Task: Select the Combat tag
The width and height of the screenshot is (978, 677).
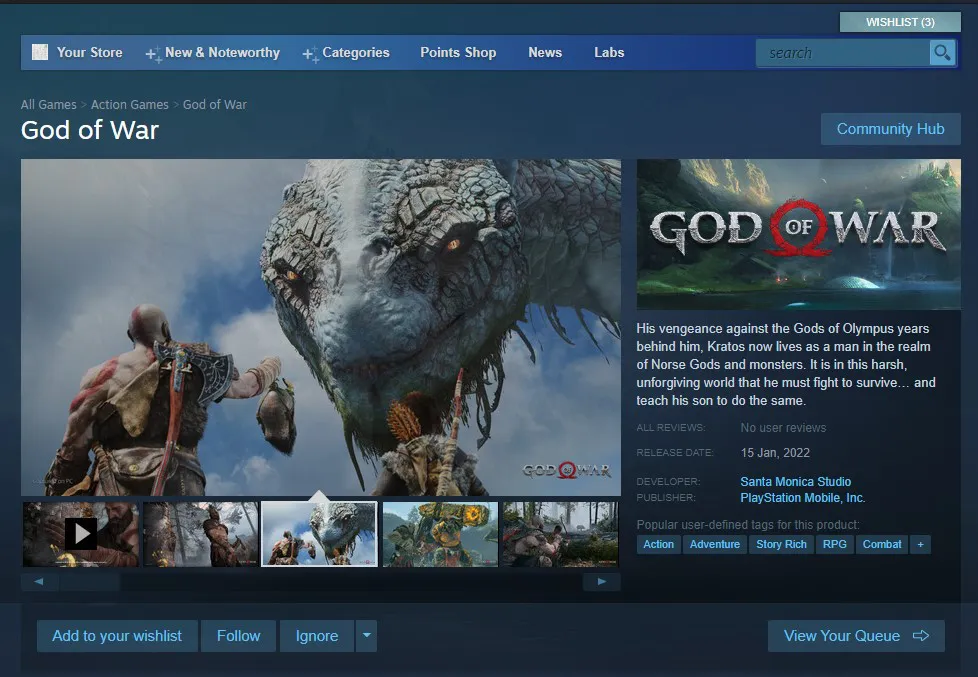Action: 881,544
